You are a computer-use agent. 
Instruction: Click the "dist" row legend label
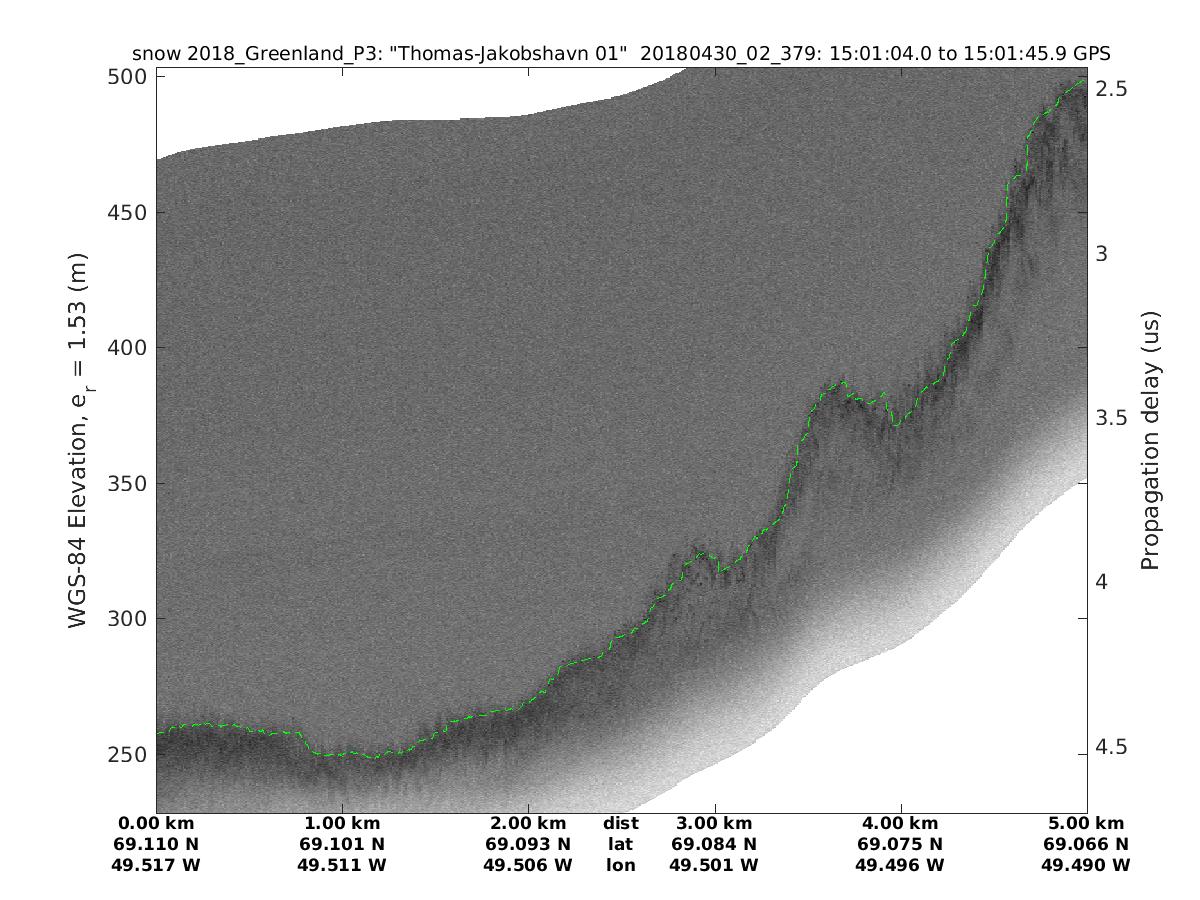[x=620, y=824]
